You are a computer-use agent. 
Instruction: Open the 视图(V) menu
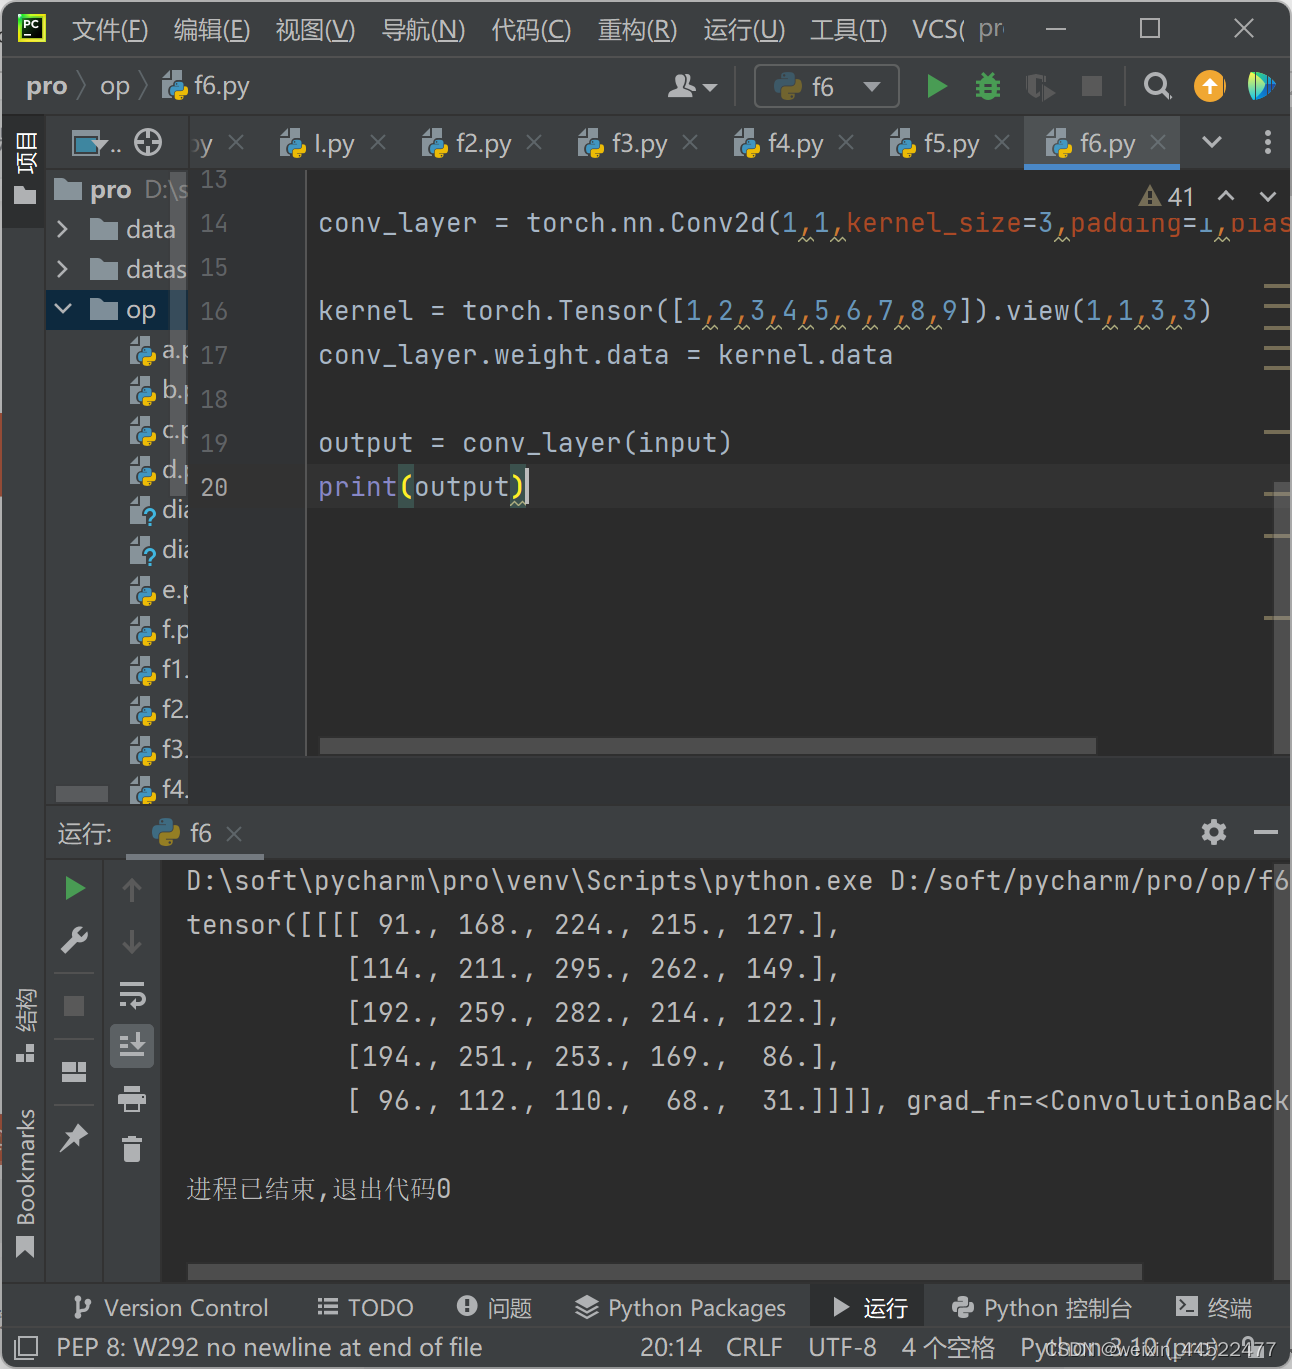(x=315, y=30)
